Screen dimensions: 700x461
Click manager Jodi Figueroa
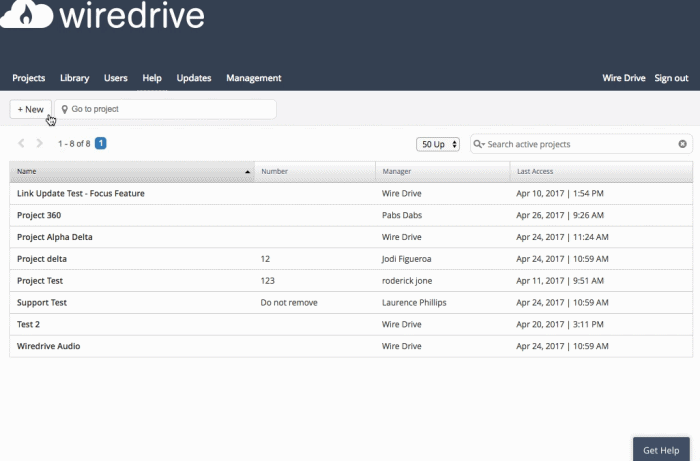(x=406, y=259)
